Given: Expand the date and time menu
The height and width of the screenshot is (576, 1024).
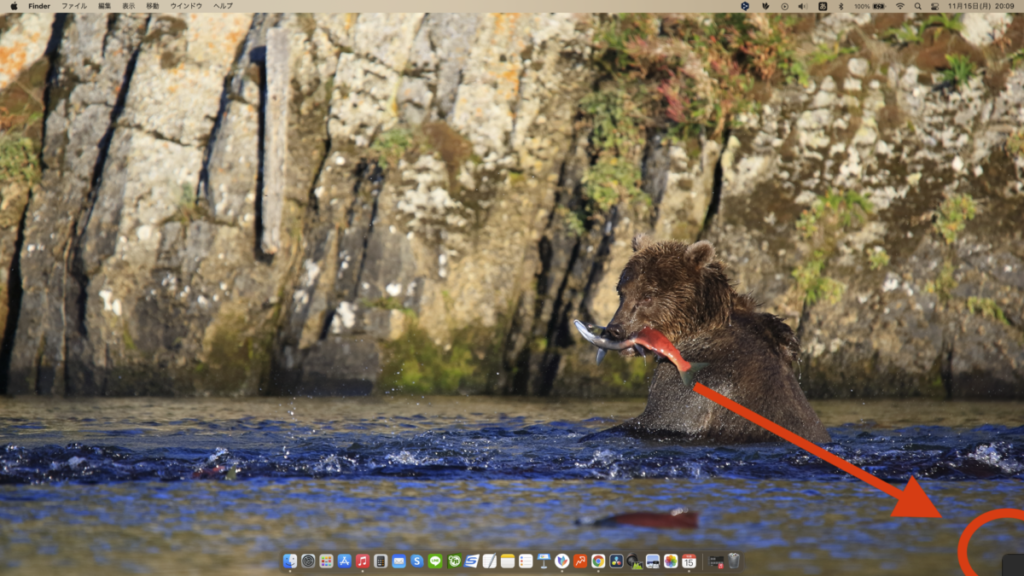Looking at the screenshot, I should click(980, 9).
